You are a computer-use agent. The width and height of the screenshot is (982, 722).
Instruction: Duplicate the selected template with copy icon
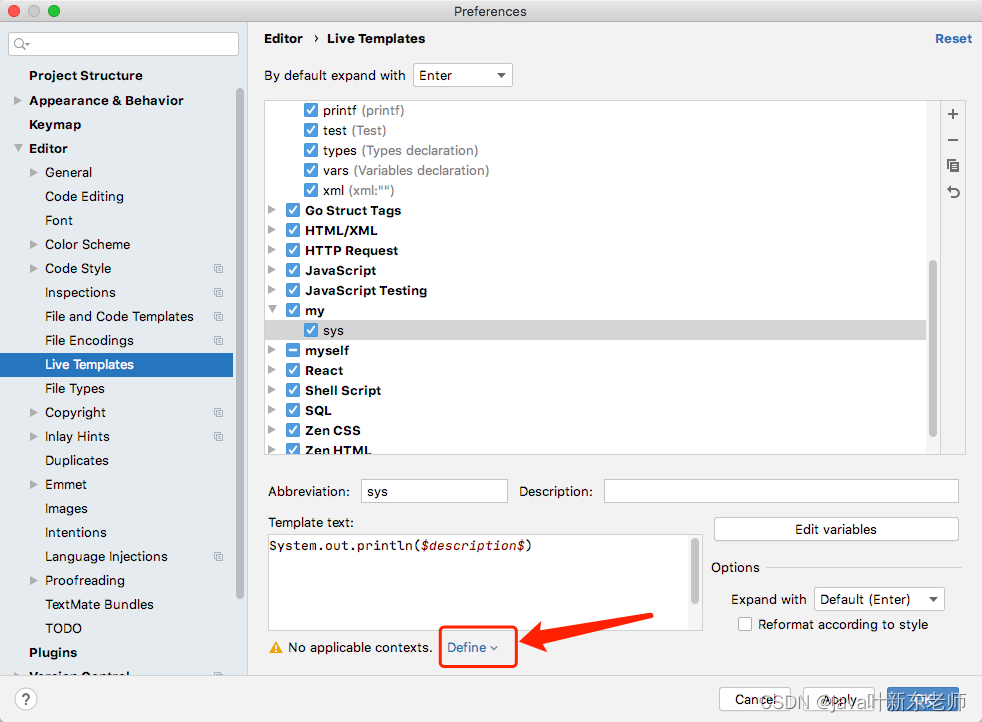tap(953, 166)
